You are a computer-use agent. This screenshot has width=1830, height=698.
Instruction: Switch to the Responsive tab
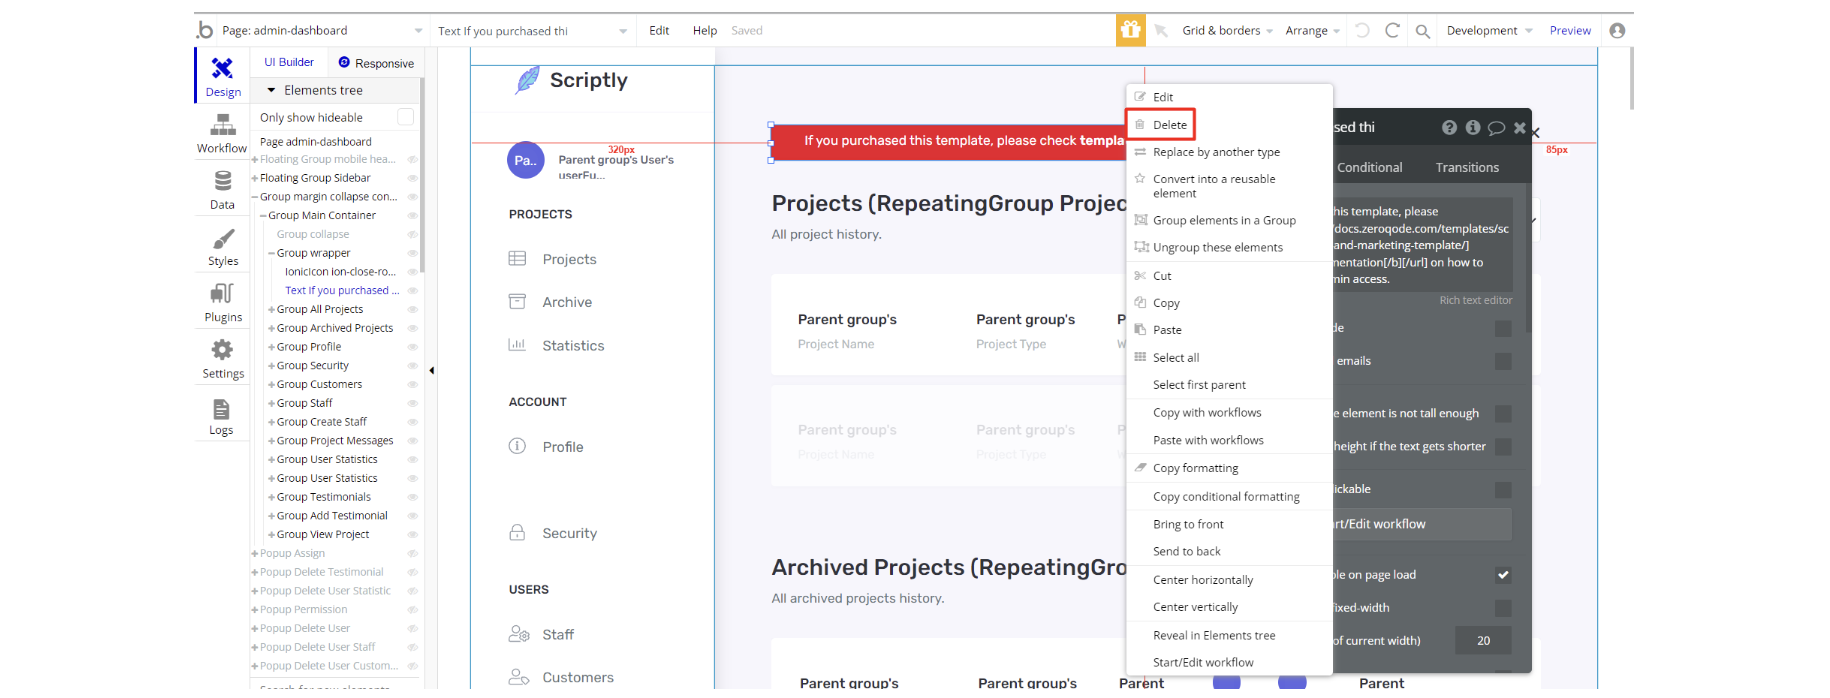376,63
